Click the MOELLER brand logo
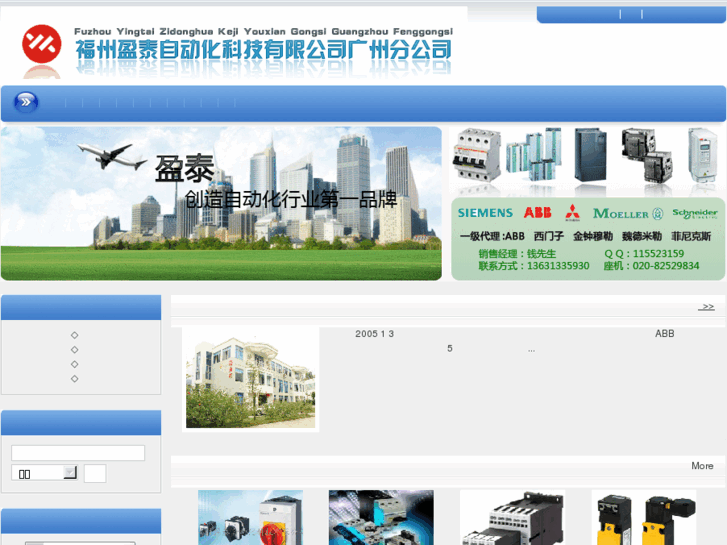This screenshot has height=545, width=727. (x=628, y=213)
